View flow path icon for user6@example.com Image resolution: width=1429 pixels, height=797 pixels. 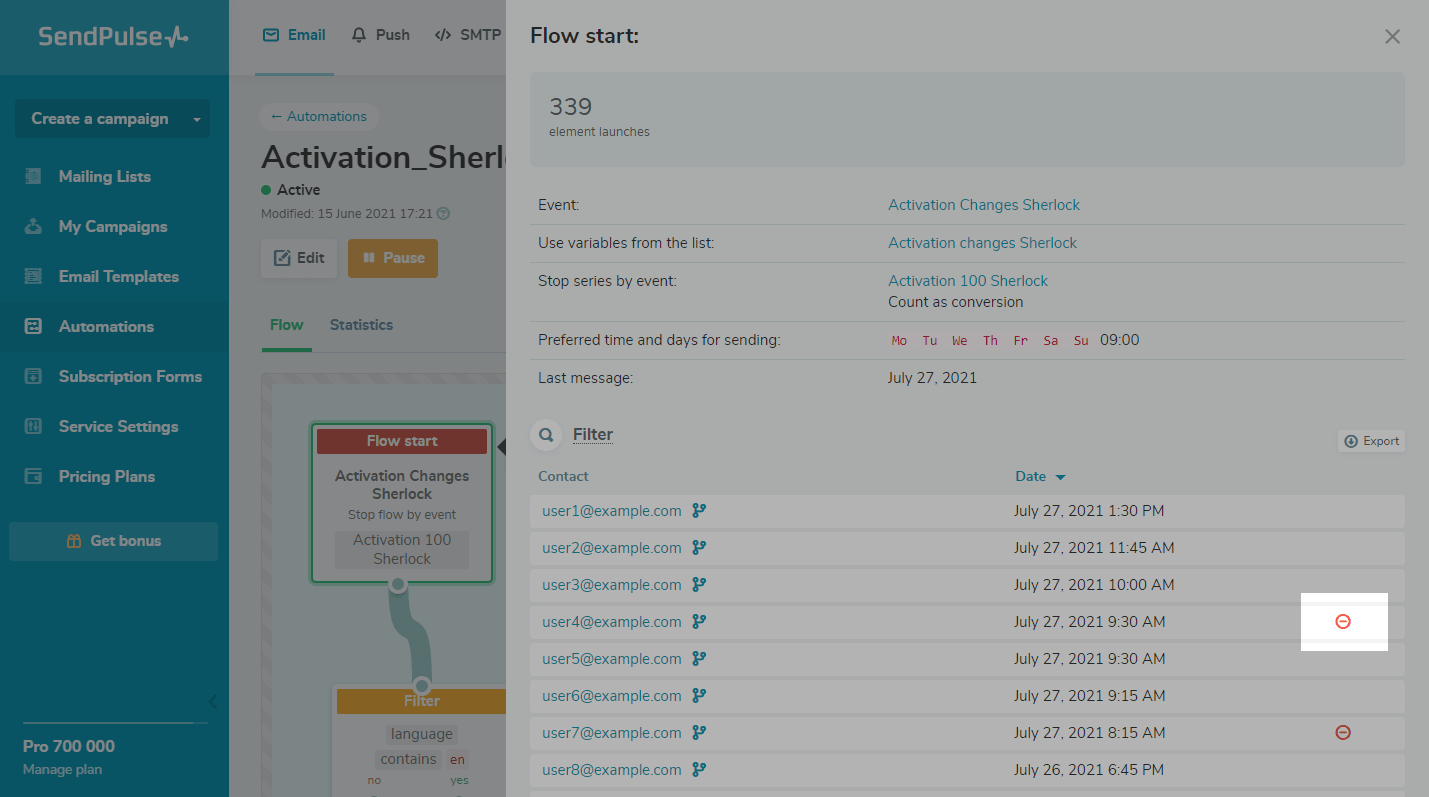point(699,695)
